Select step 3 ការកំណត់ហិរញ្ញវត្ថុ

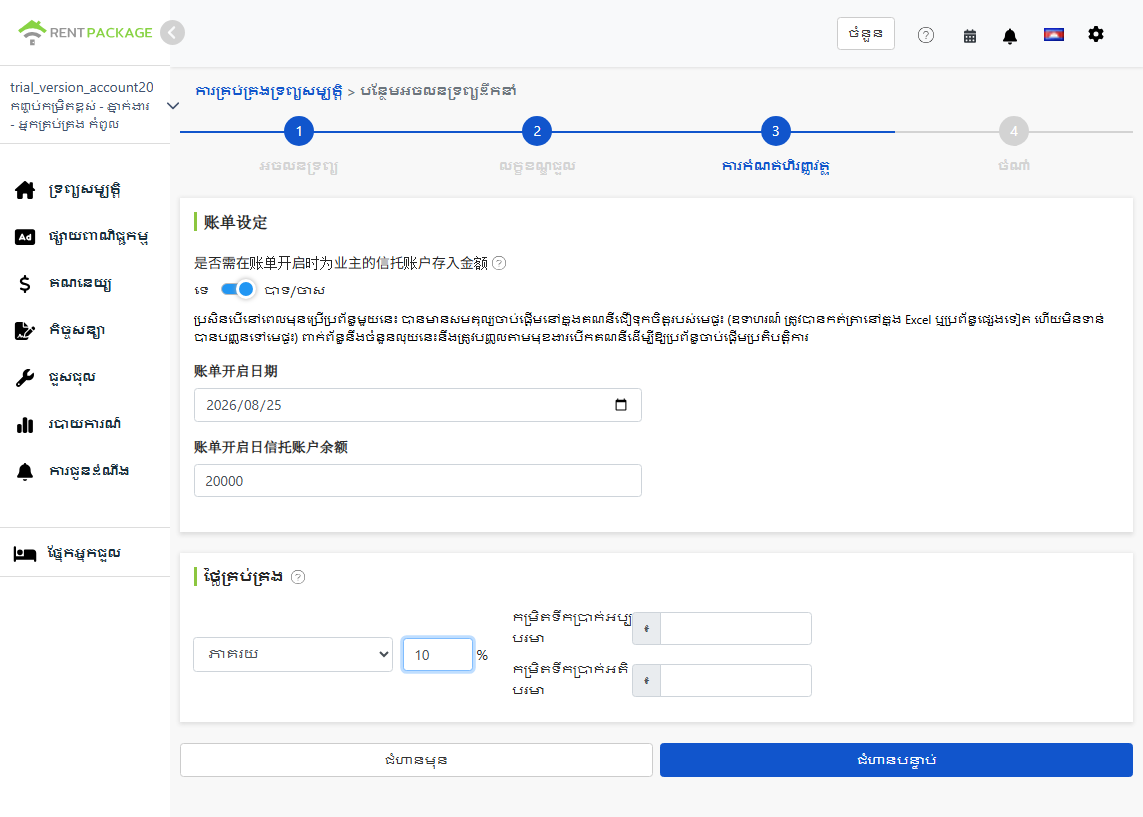pyautogui.click(x=776, y=131)
